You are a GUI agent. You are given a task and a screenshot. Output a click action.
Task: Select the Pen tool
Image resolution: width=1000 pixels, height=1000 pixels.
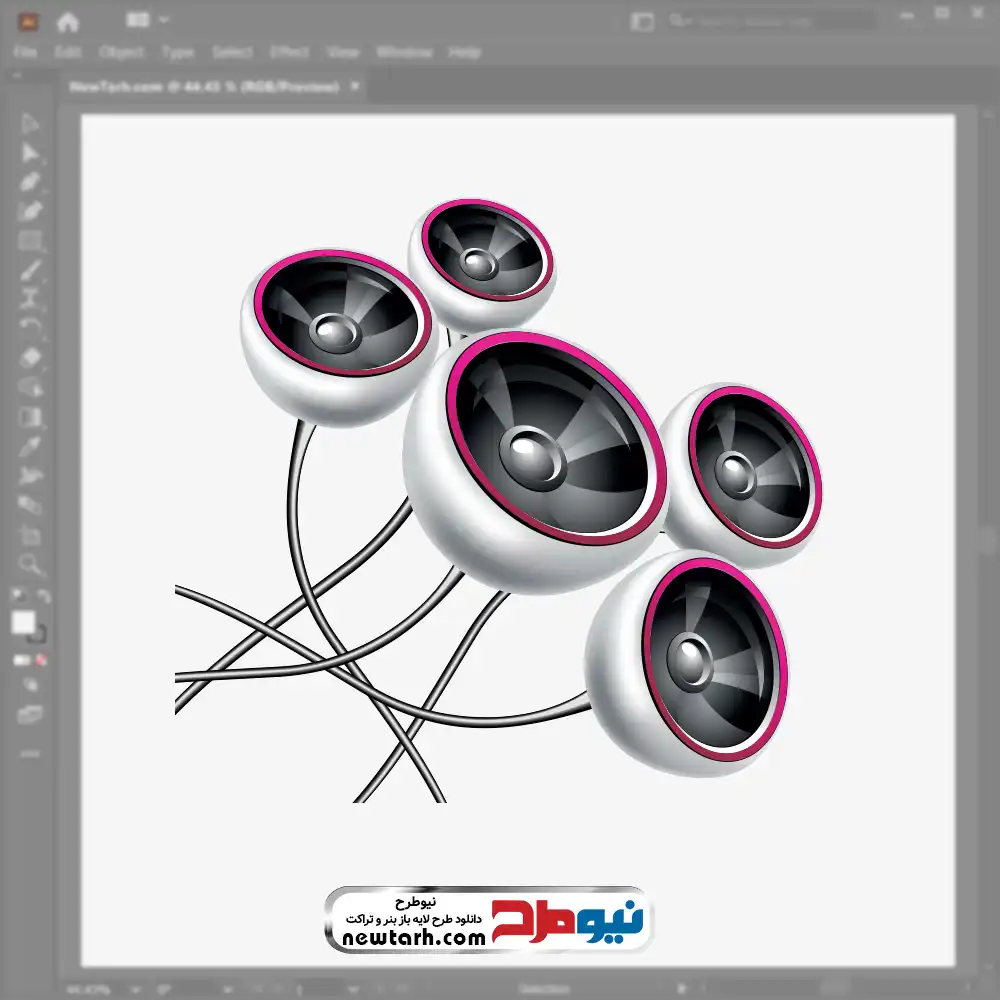click(30, 182)
